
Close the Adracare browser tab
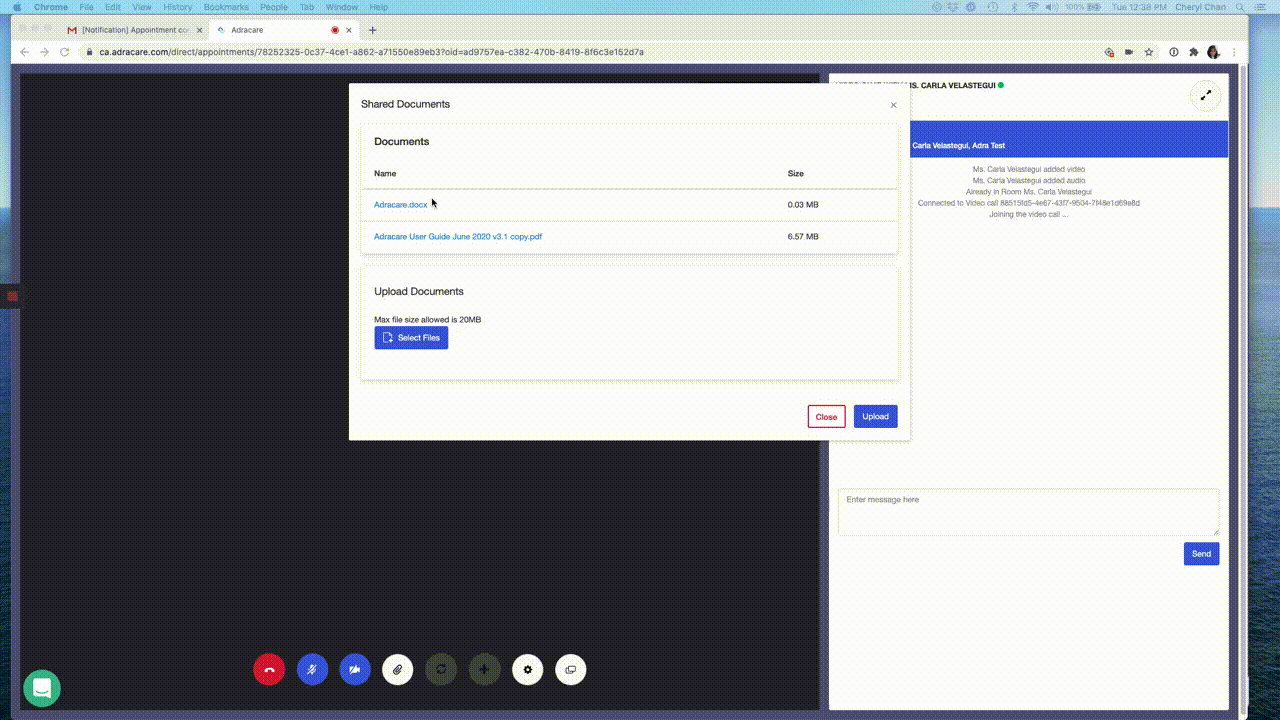click(x=349, y=30)
